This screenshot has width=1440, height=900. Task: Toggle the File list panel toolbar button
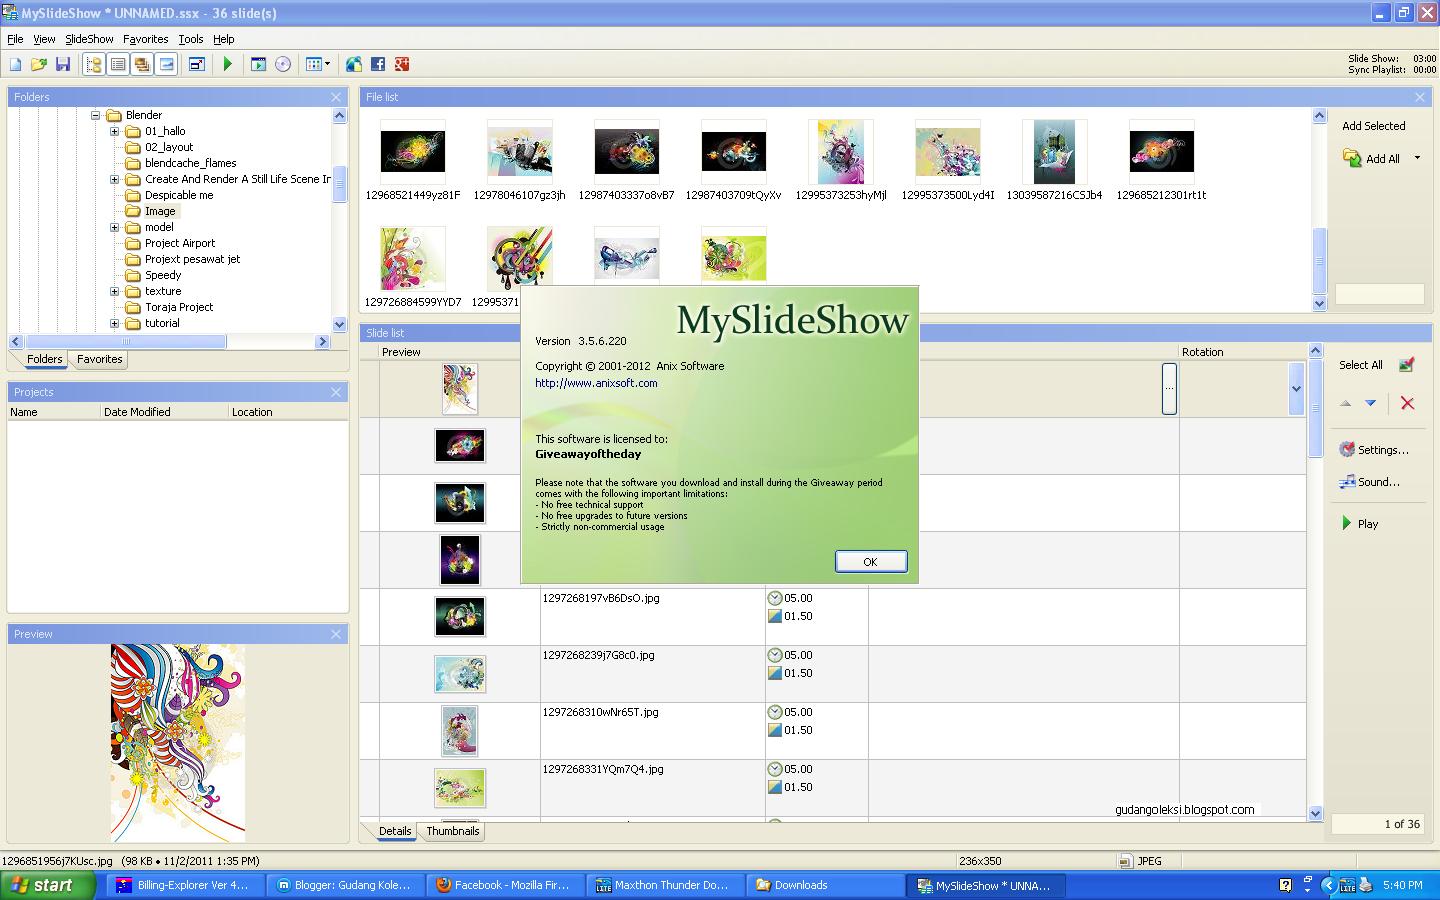pyautogui.click(x=142, y=64)
